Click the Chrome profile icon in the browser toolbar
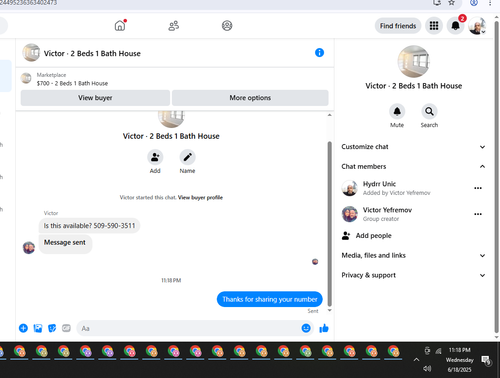Image resolution: width=500 pixels, height=378 pixels. click(474, 3)
